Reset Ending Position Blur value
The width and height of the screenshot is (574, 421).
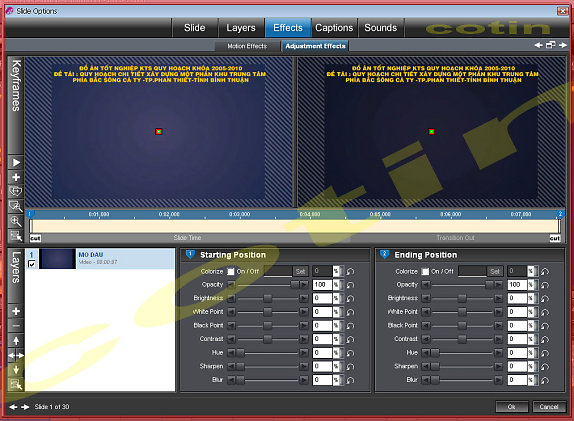click(x=545, y=380)
